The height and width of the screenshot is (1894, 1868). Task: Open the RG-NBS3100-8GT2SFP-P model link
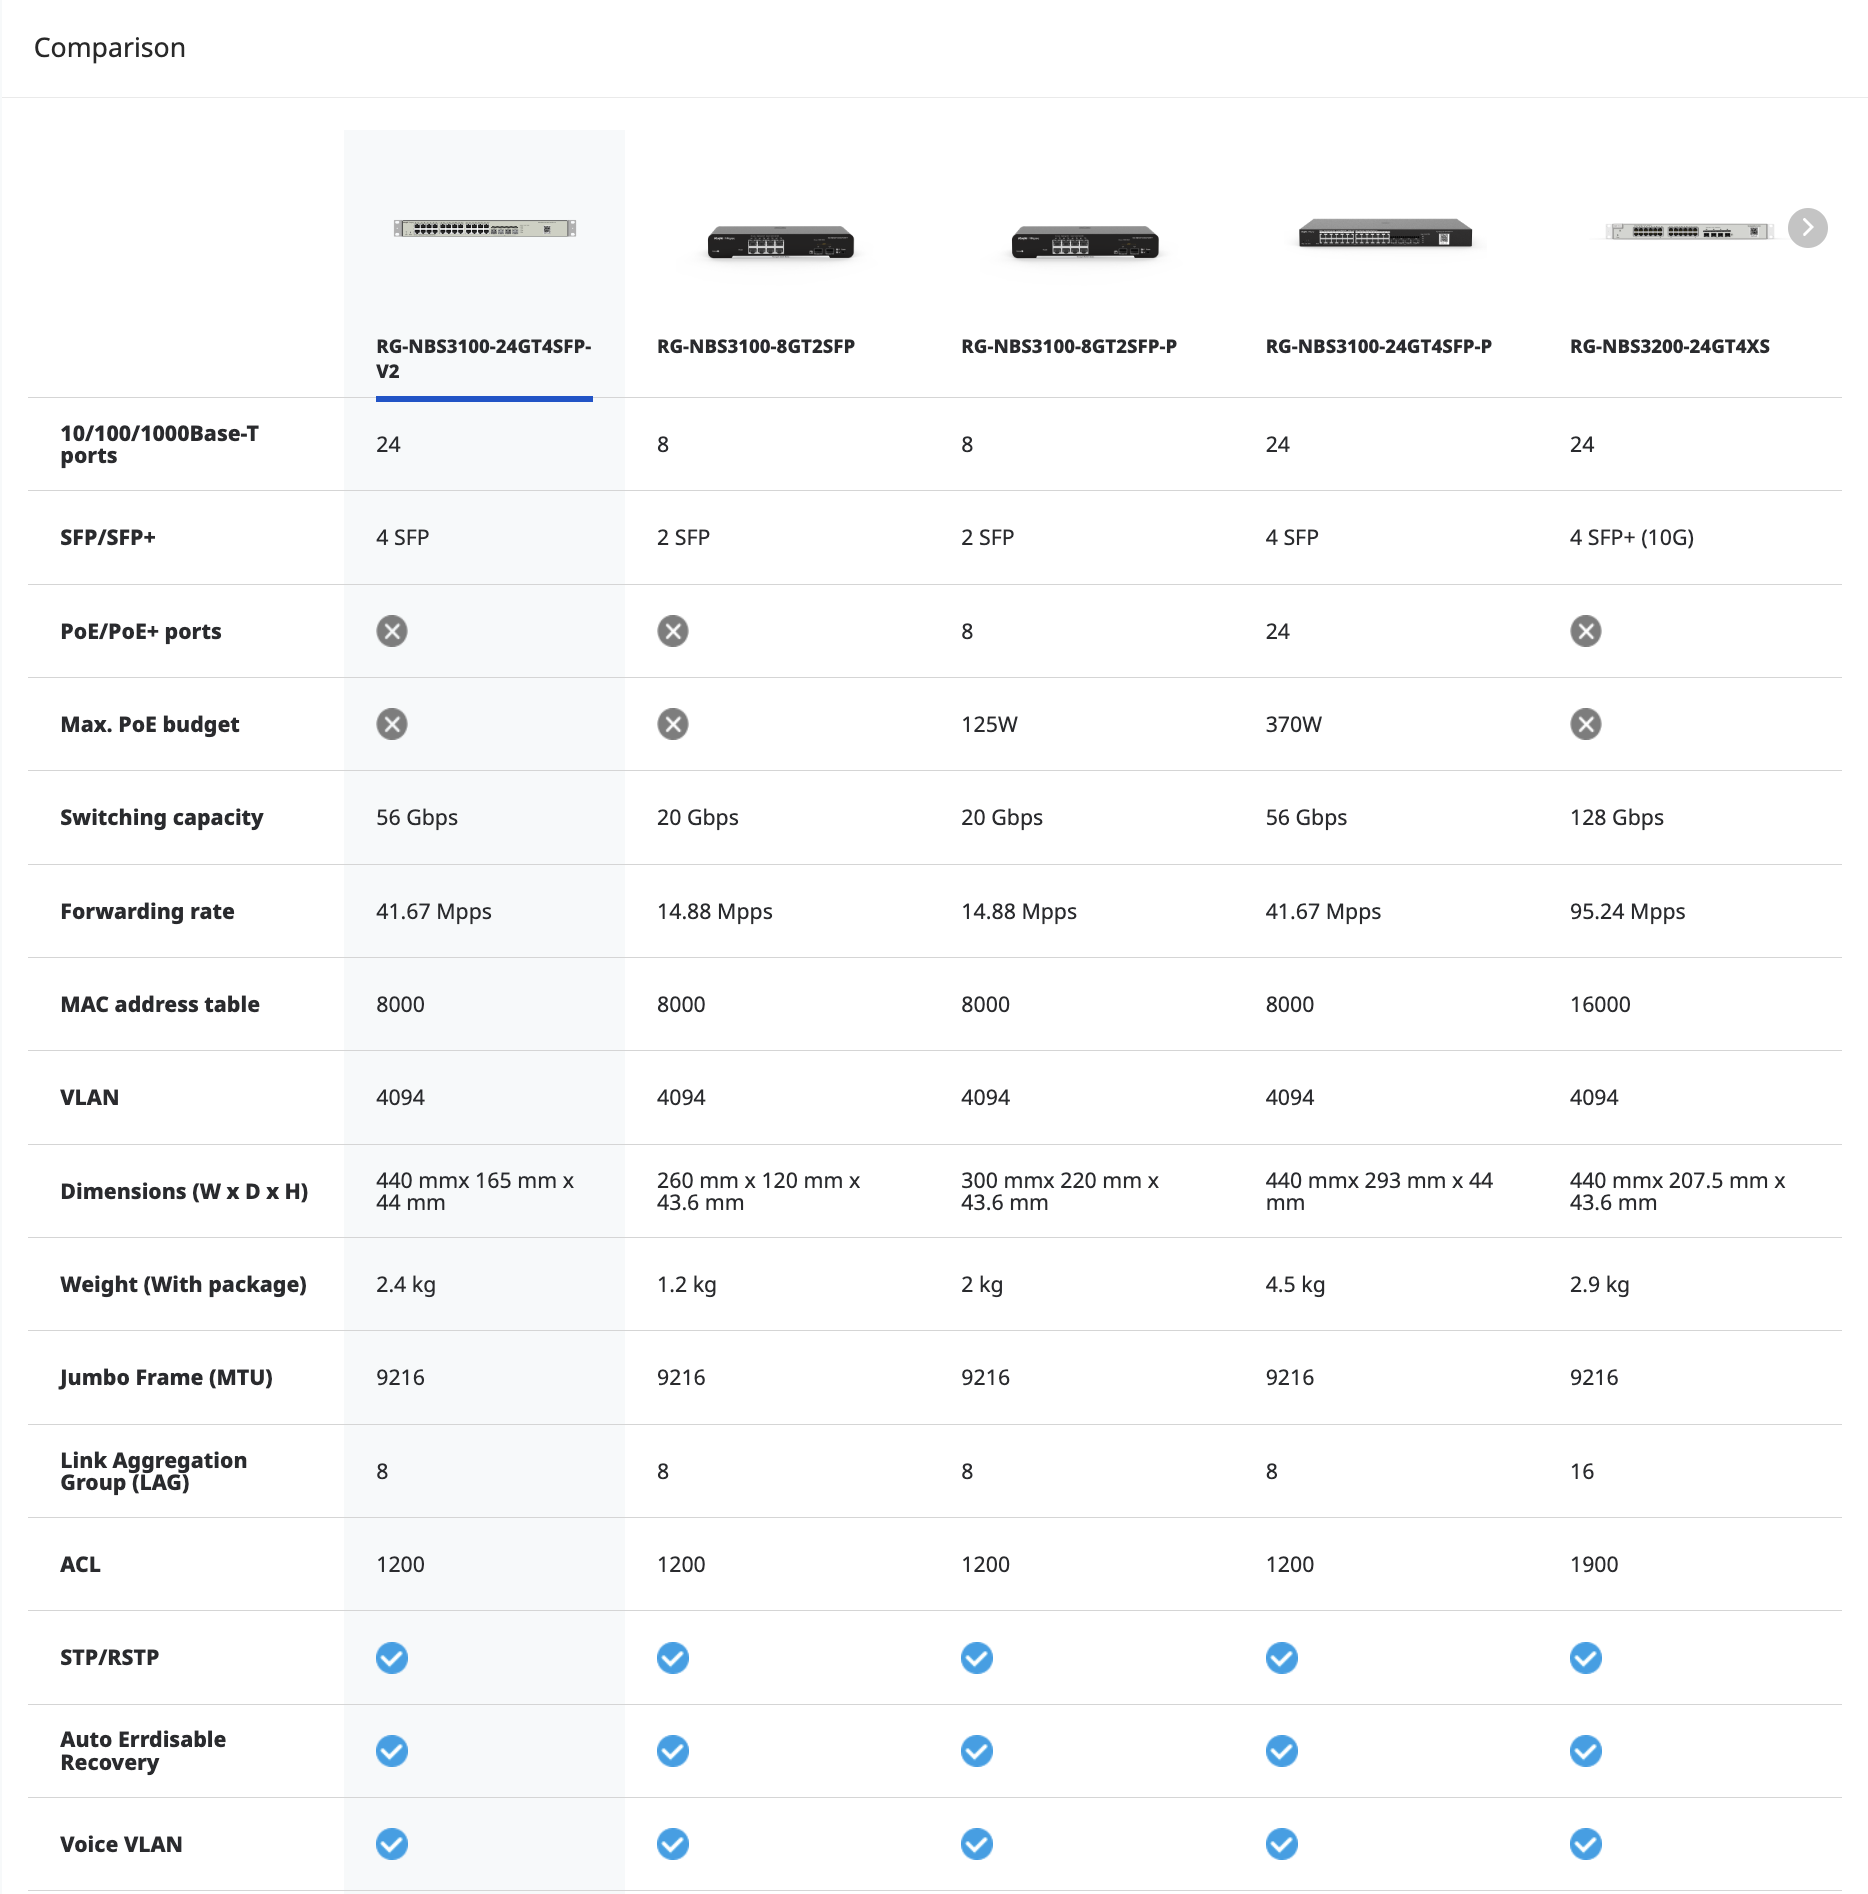coord(1068,346)
